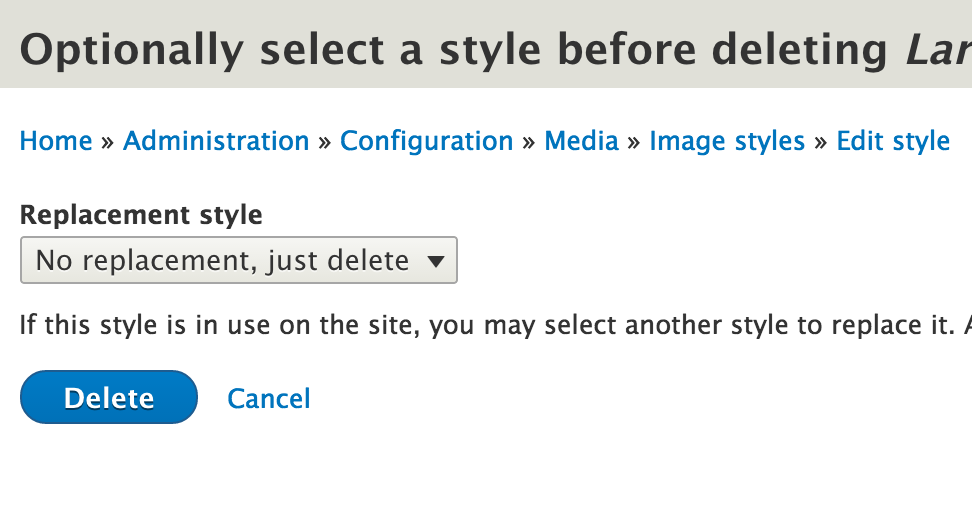This screenshot has height=520, width=972.
Task: Click the italic style name in heading
Action: (x=939, y=50)
